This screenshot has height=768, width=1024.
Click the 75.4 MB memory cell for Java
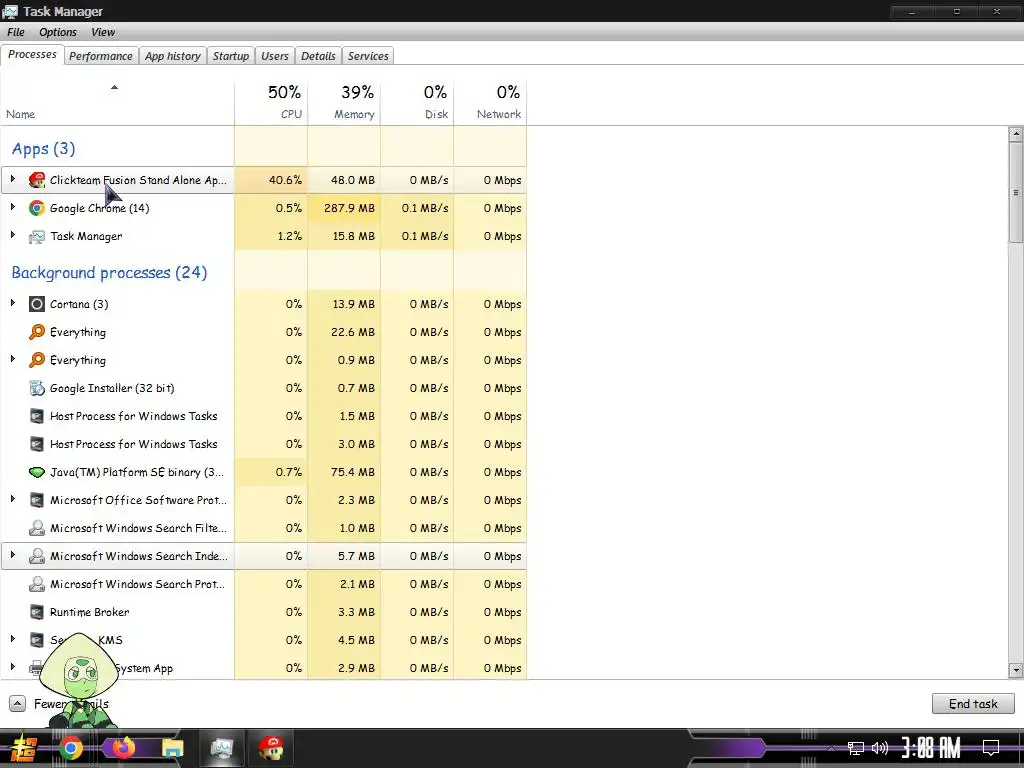pos(344,472)
